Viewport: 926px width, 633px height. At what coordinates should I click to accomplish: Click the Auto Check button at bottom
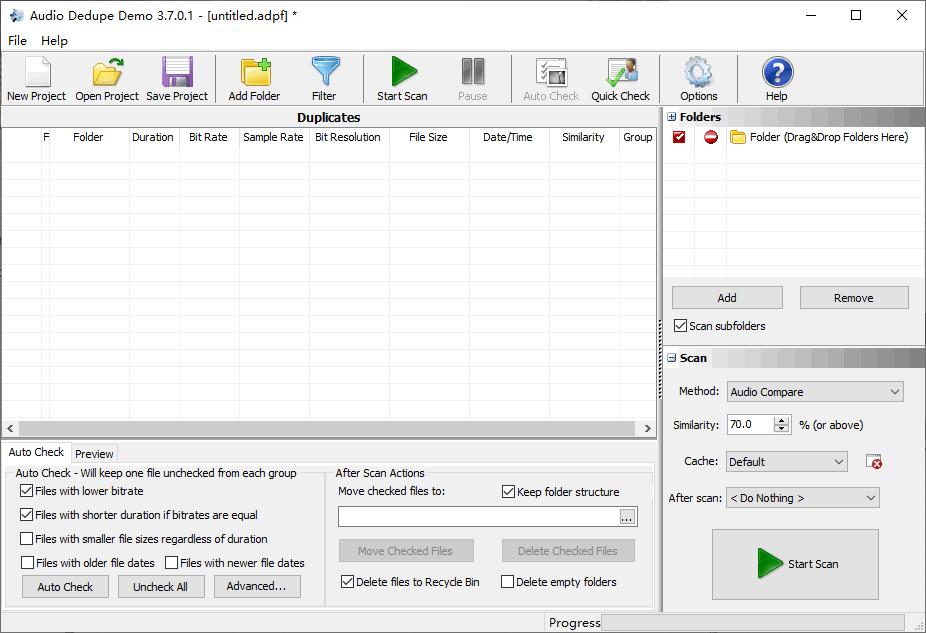pyautogui.click(x=66, y=587)
